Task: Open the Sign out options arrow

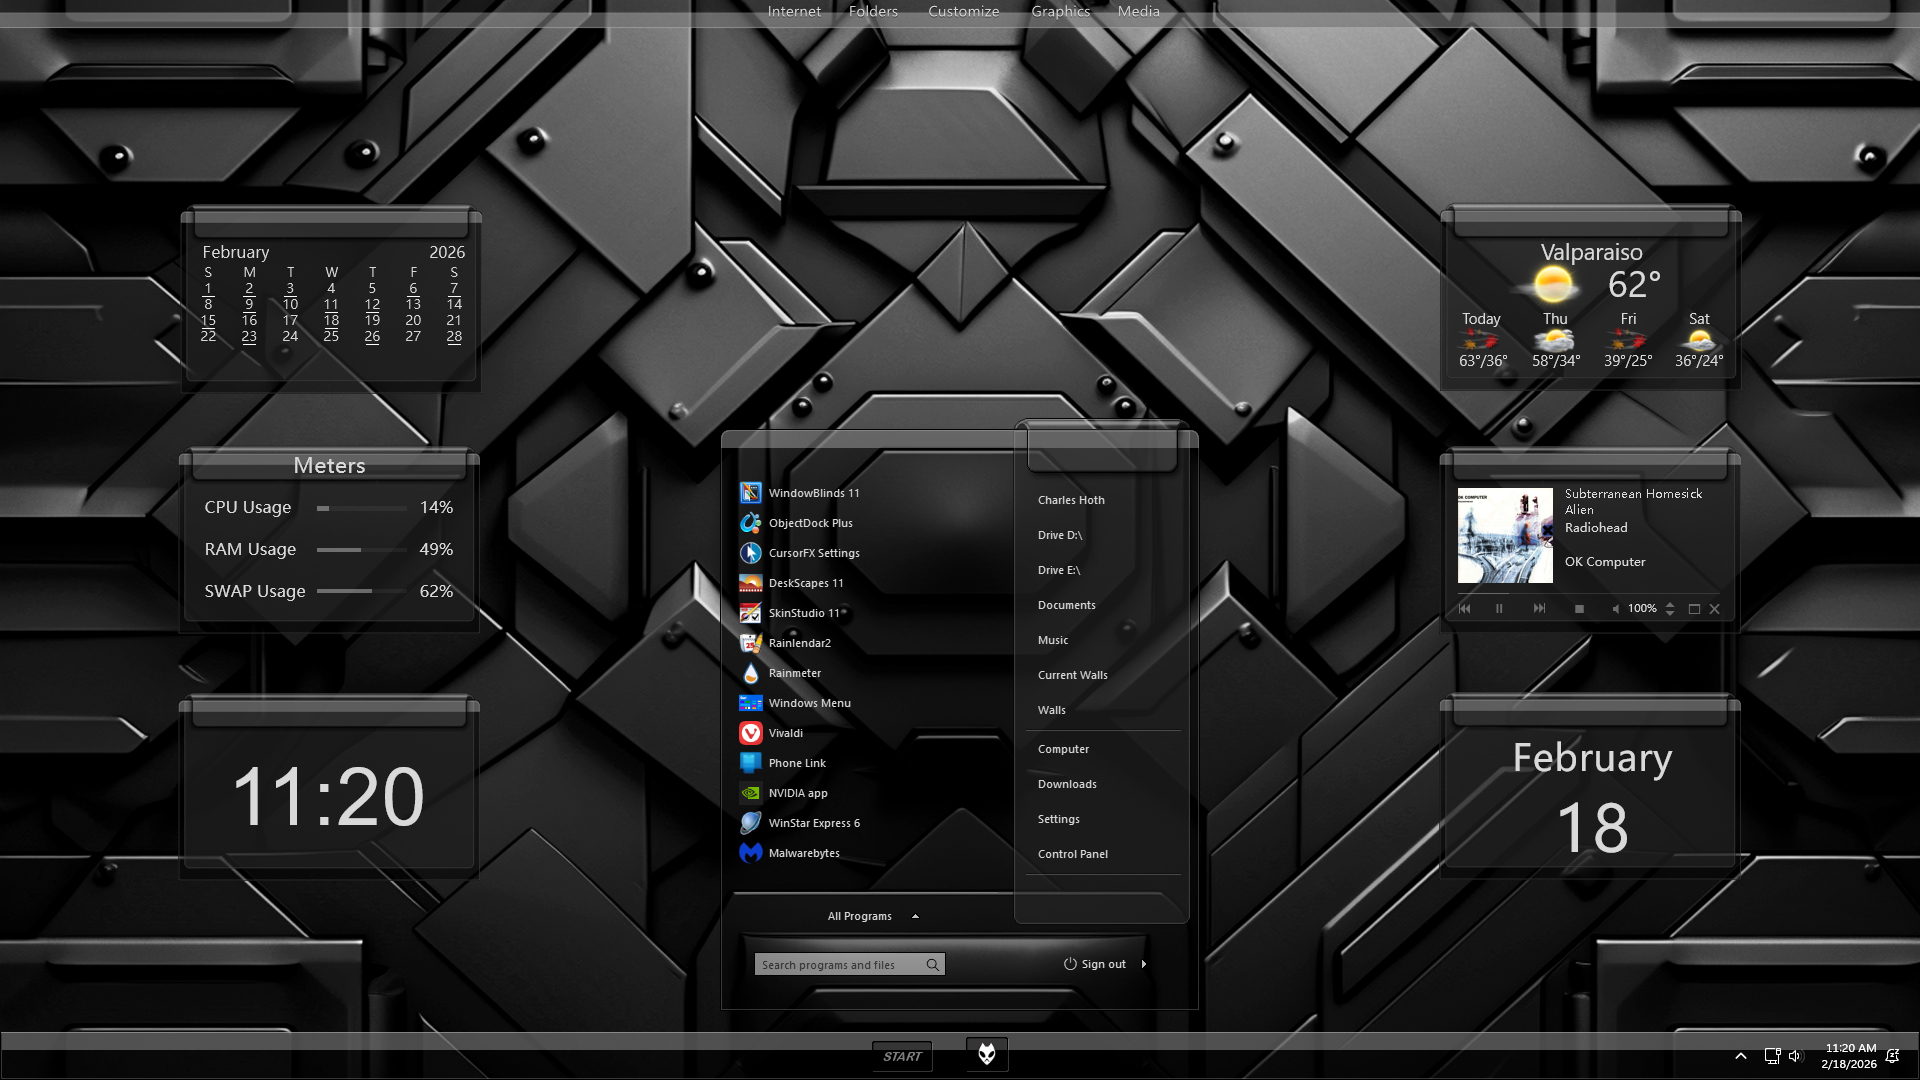Action: (1144, 964)
